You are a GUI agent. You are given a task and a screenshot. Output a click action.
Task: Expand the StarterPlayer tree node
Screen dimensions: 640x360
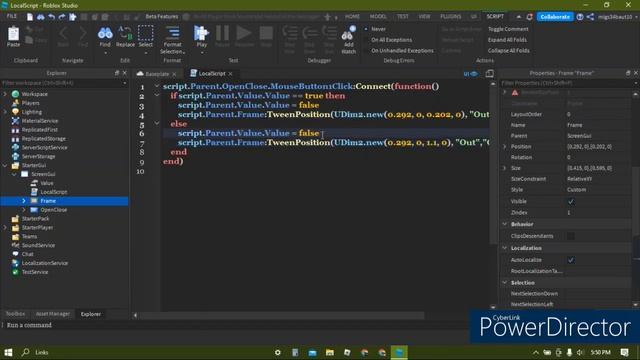point(5,227)
